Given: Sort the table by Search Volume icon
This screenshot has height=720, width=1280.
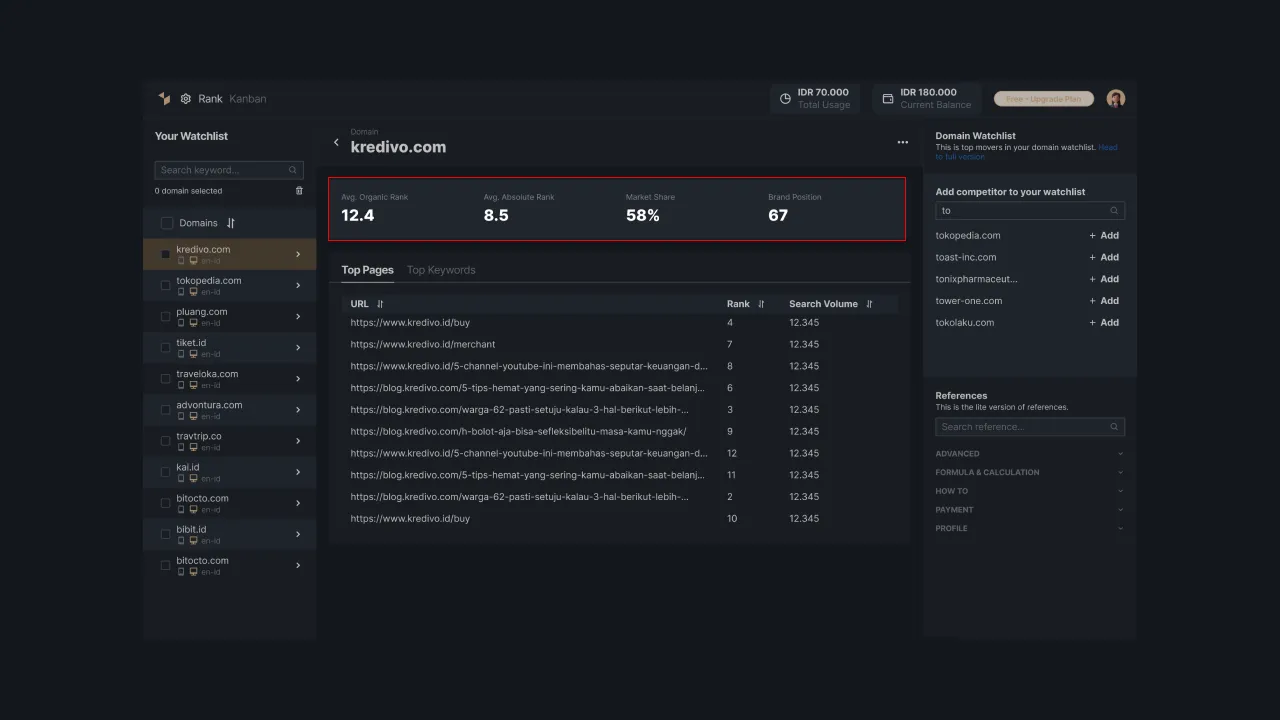Looking at the screenshot, I should click(869, 304).
